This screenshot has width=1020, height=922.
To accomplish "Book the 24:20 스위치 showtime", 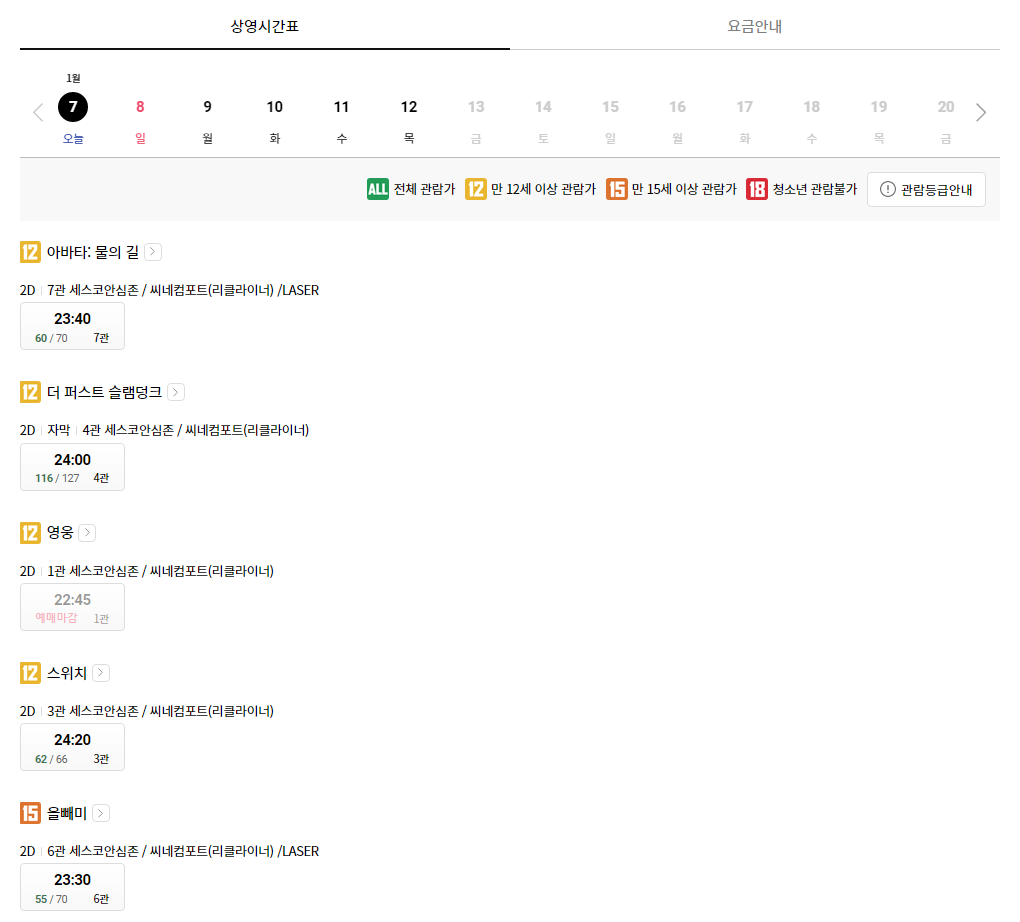I will point(72,747).
